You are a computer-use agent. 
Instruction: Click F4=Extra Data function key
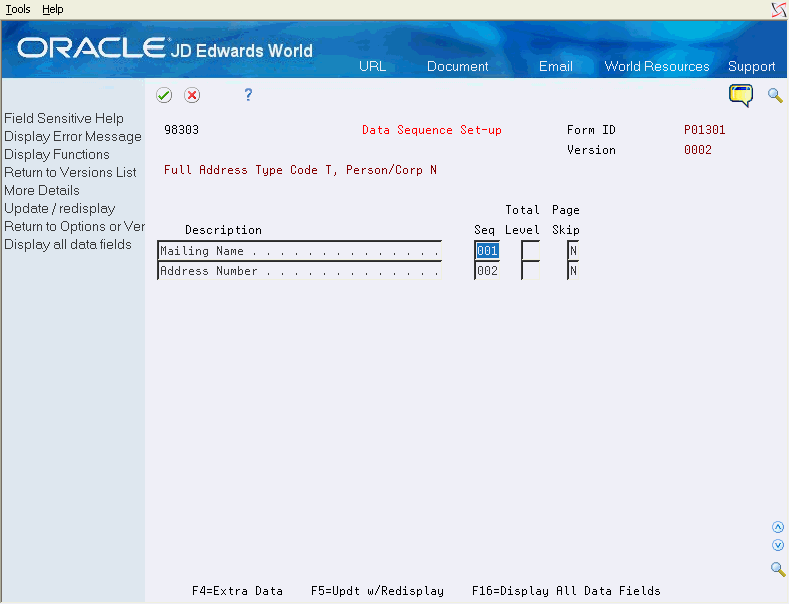pyautogui.click(x=238, y=591)
